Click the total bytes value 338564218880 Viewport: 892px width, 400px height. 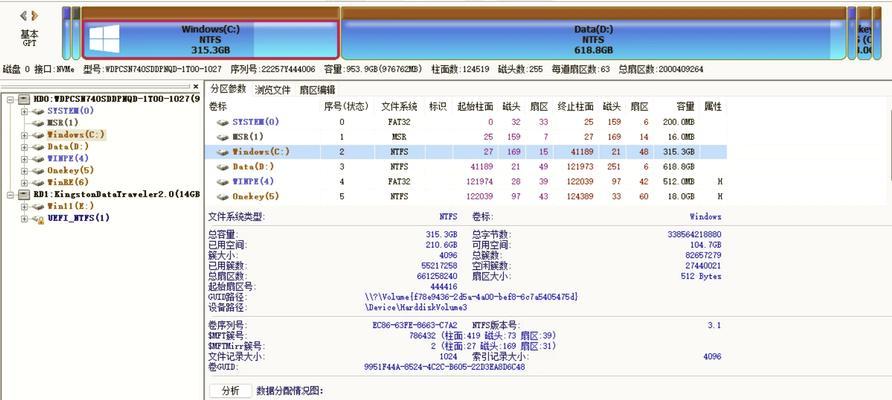tap(695, 234)
